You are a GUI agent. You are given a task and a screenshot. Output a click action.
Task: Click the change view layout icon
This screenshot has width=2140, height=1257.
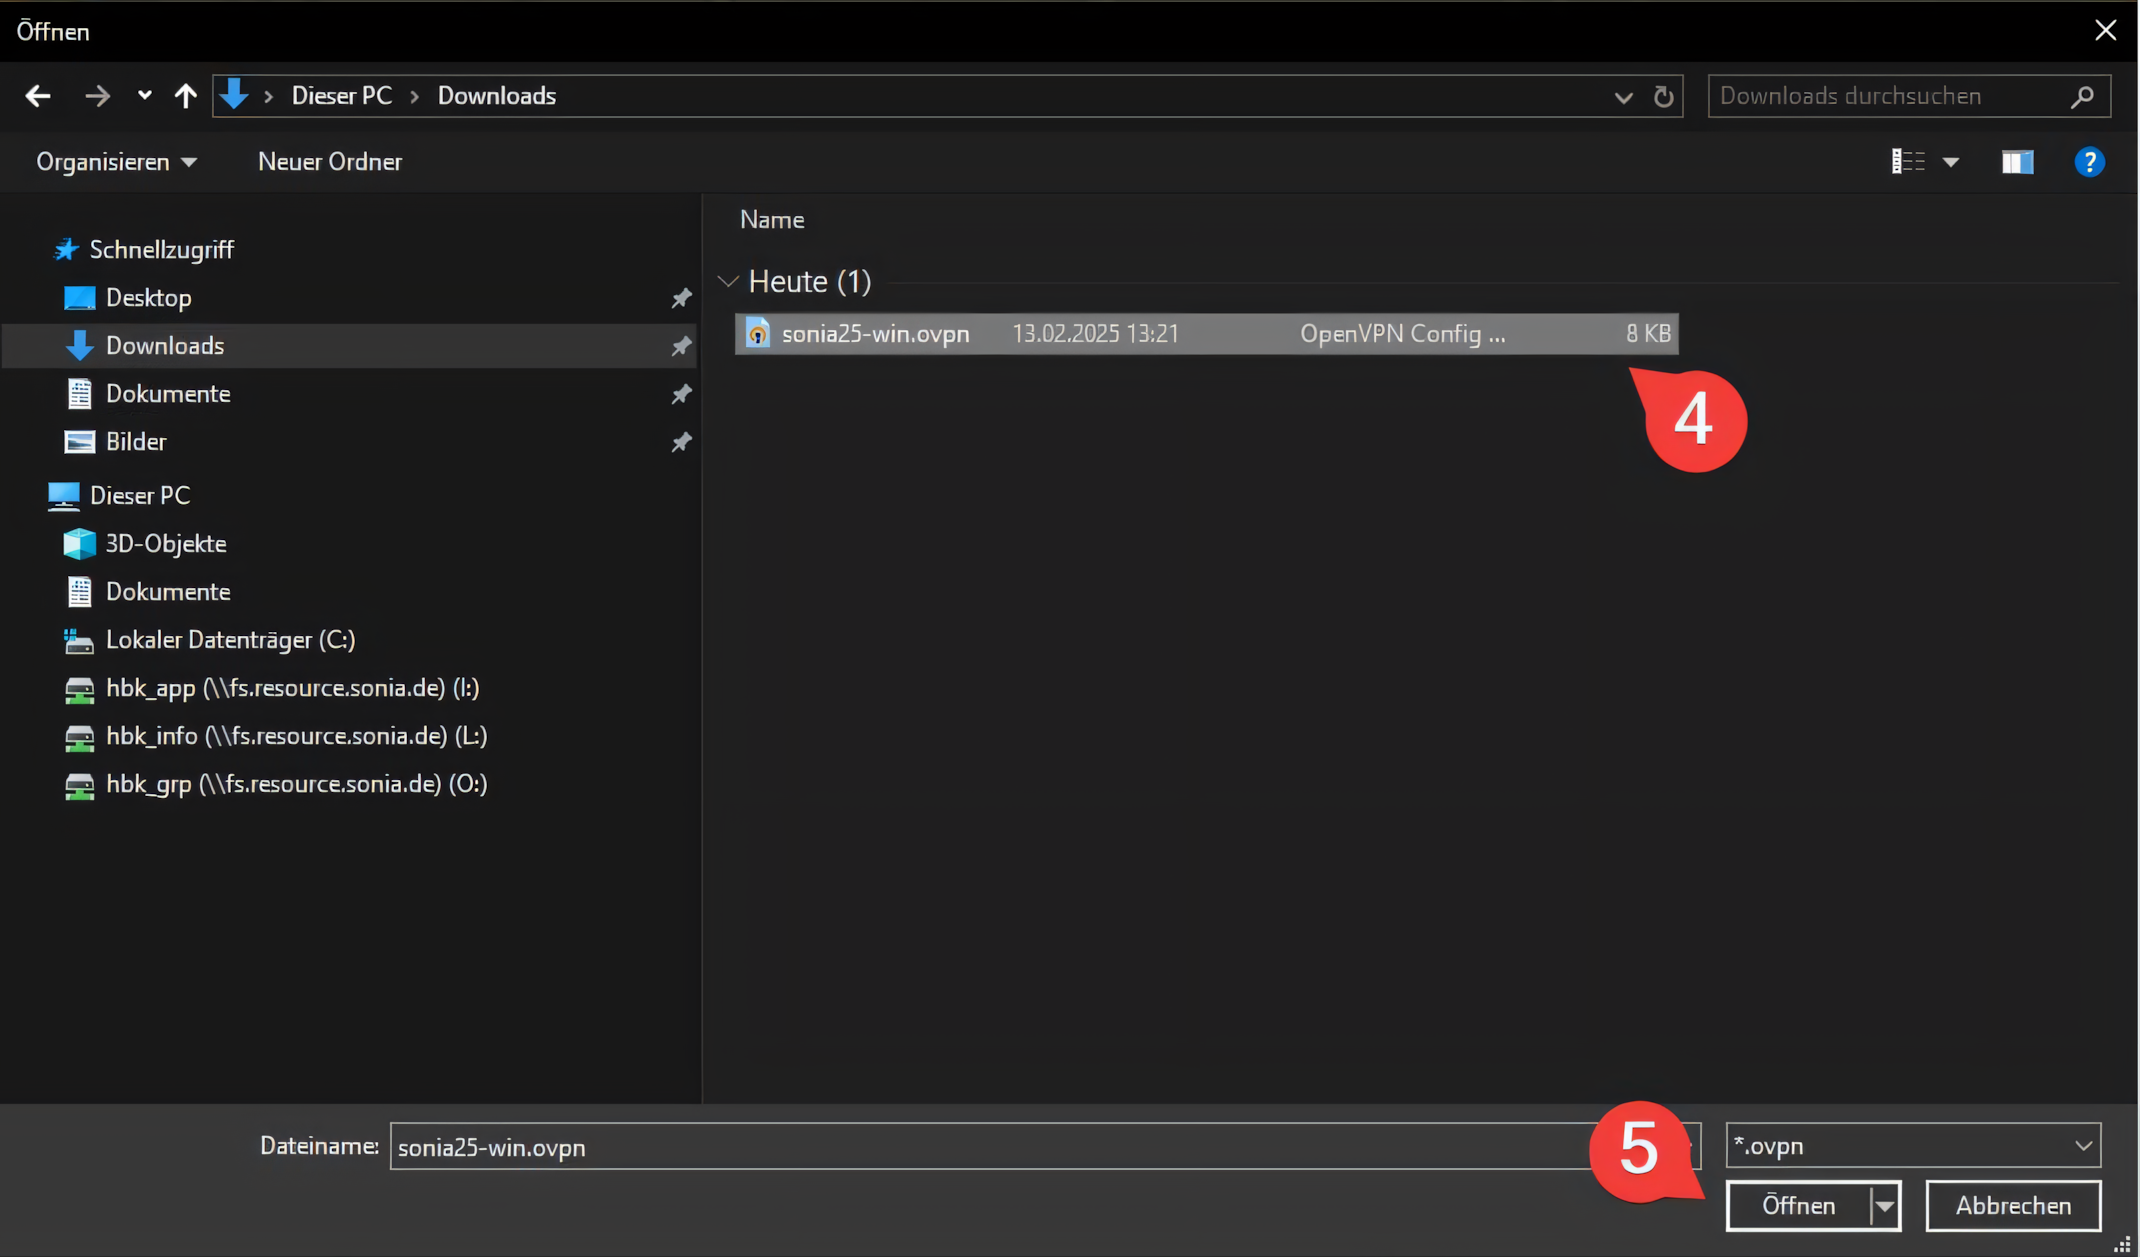(x=1907, y=162)
